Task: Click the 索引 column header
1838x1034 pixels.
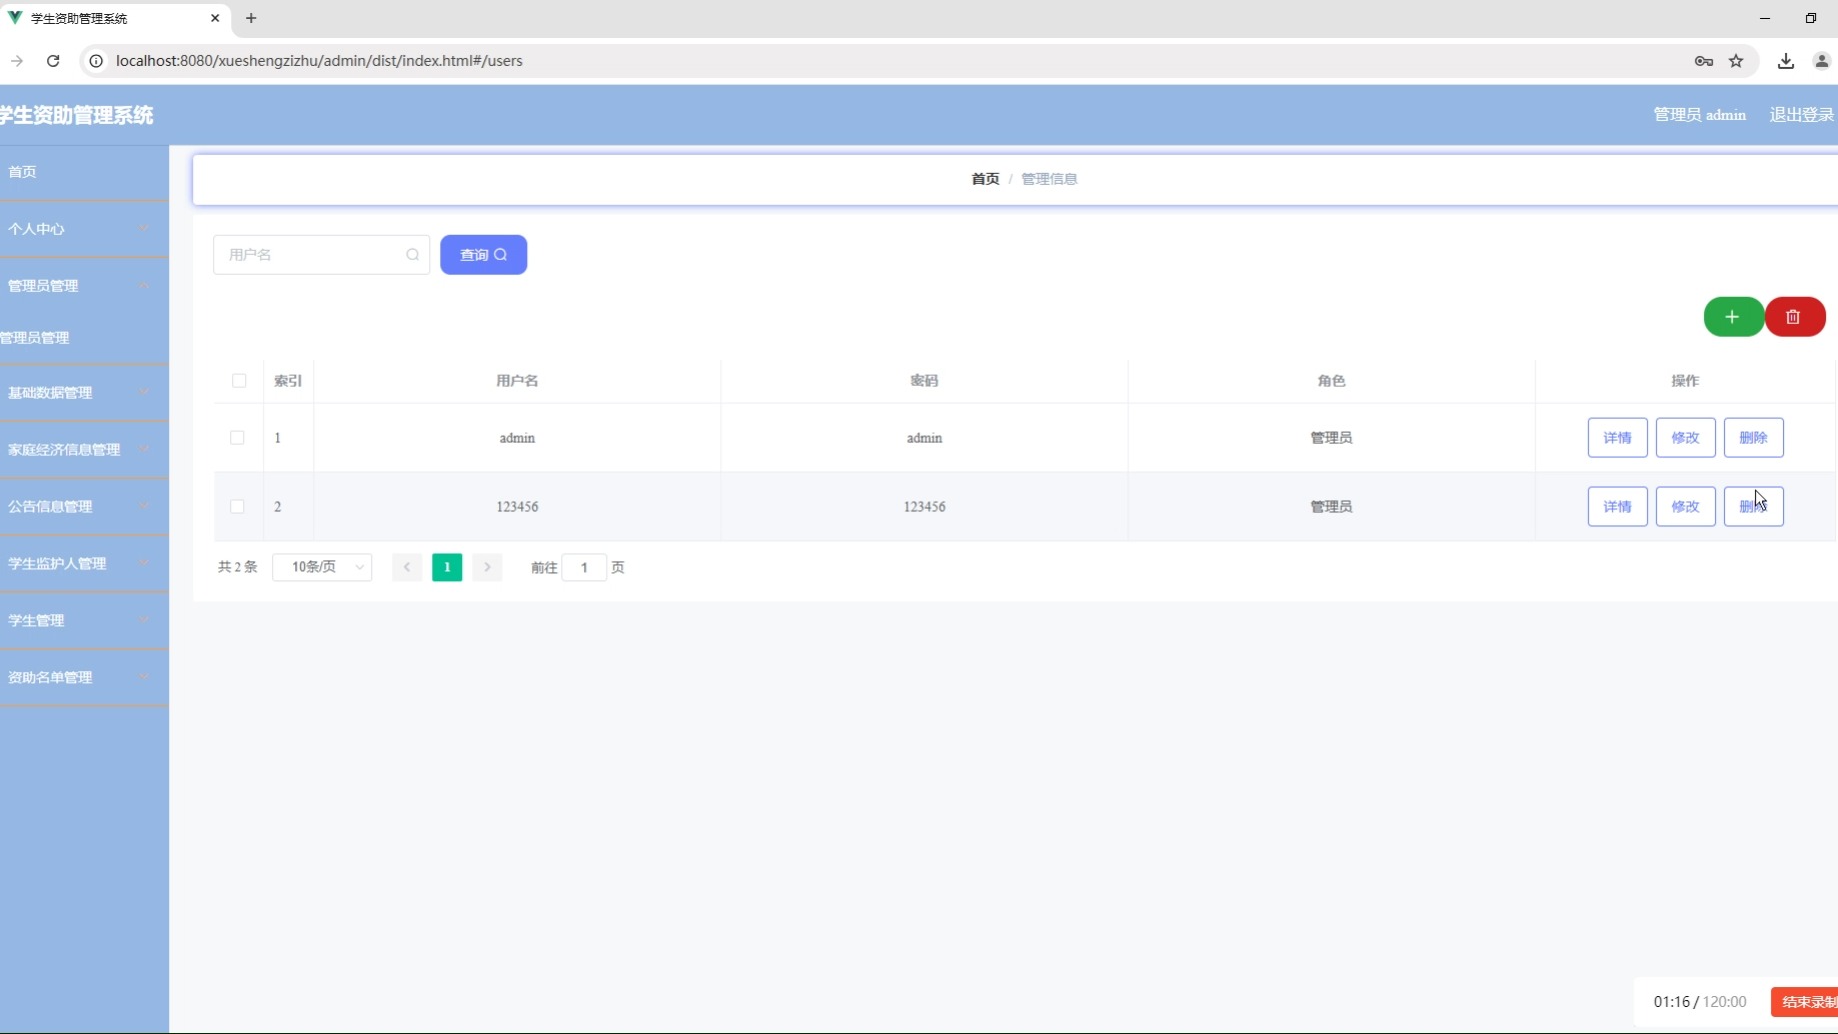Action: point(288,381)
